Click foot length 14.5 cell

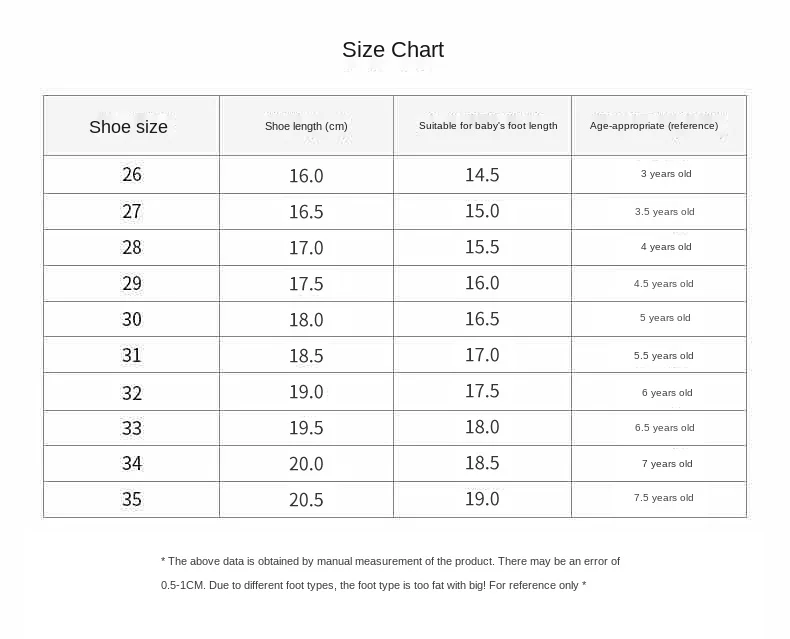coord(482,175)
